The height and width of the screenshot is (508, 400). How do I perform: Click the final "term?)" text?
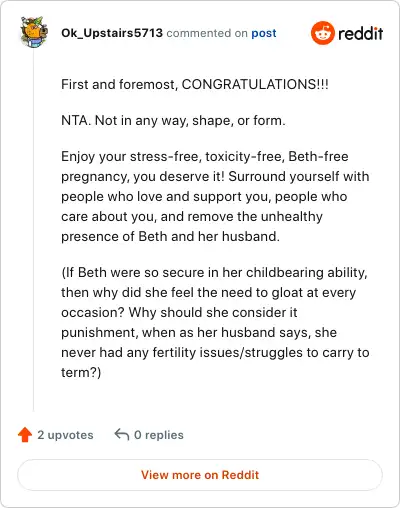(x=81, y=372)
